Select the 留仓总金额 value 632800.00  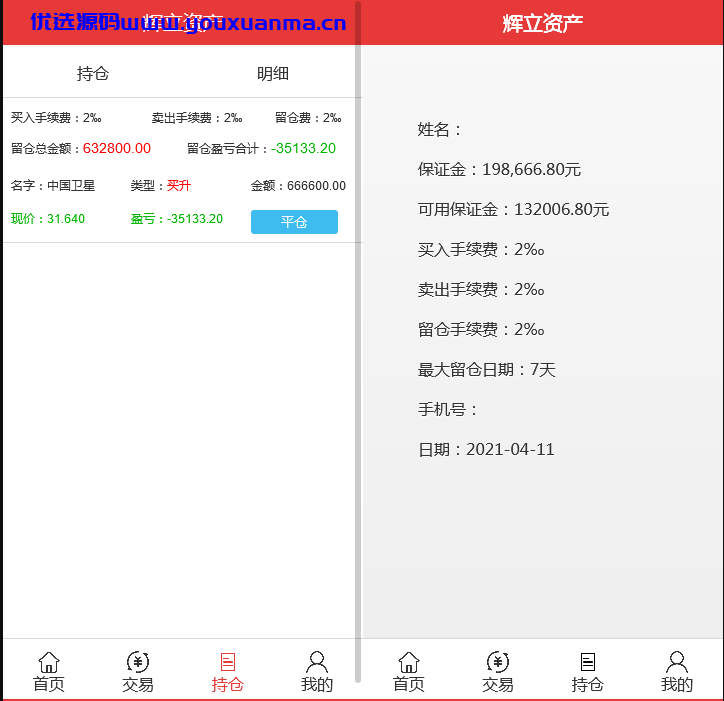coord(117,148)
